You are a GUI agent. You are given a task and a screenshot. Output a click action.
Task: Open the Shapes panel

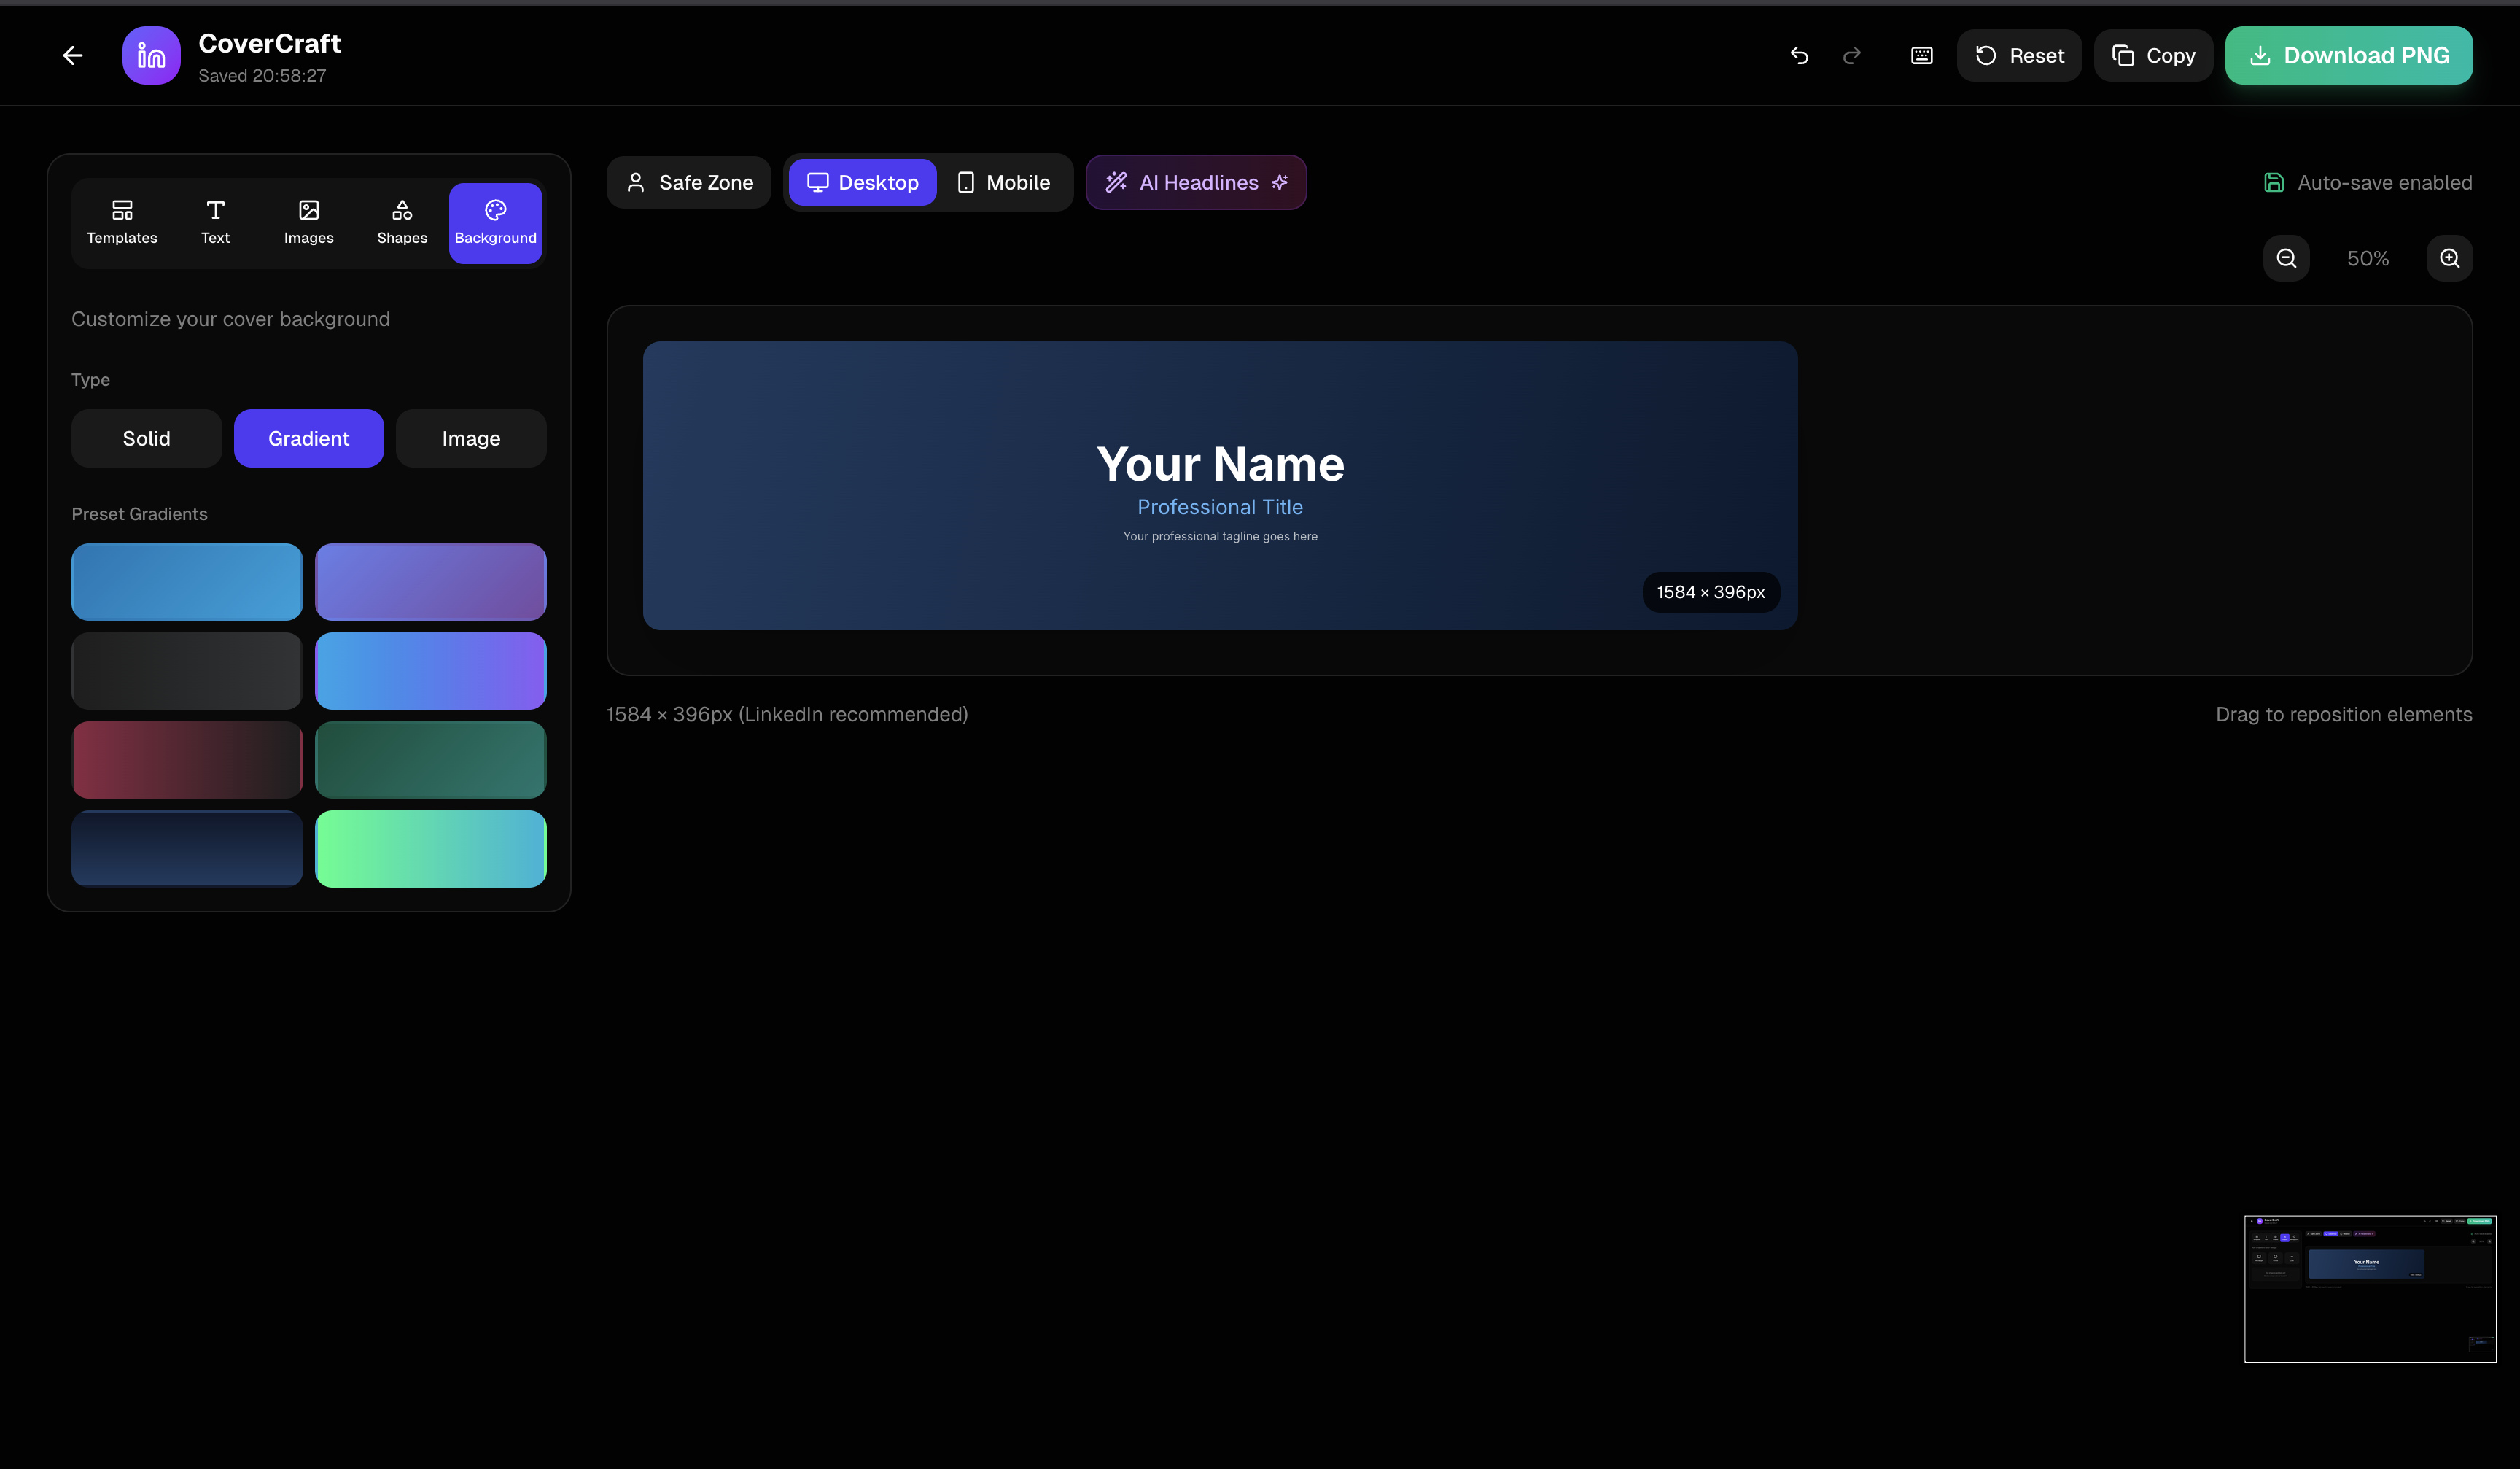coord(401,222)
